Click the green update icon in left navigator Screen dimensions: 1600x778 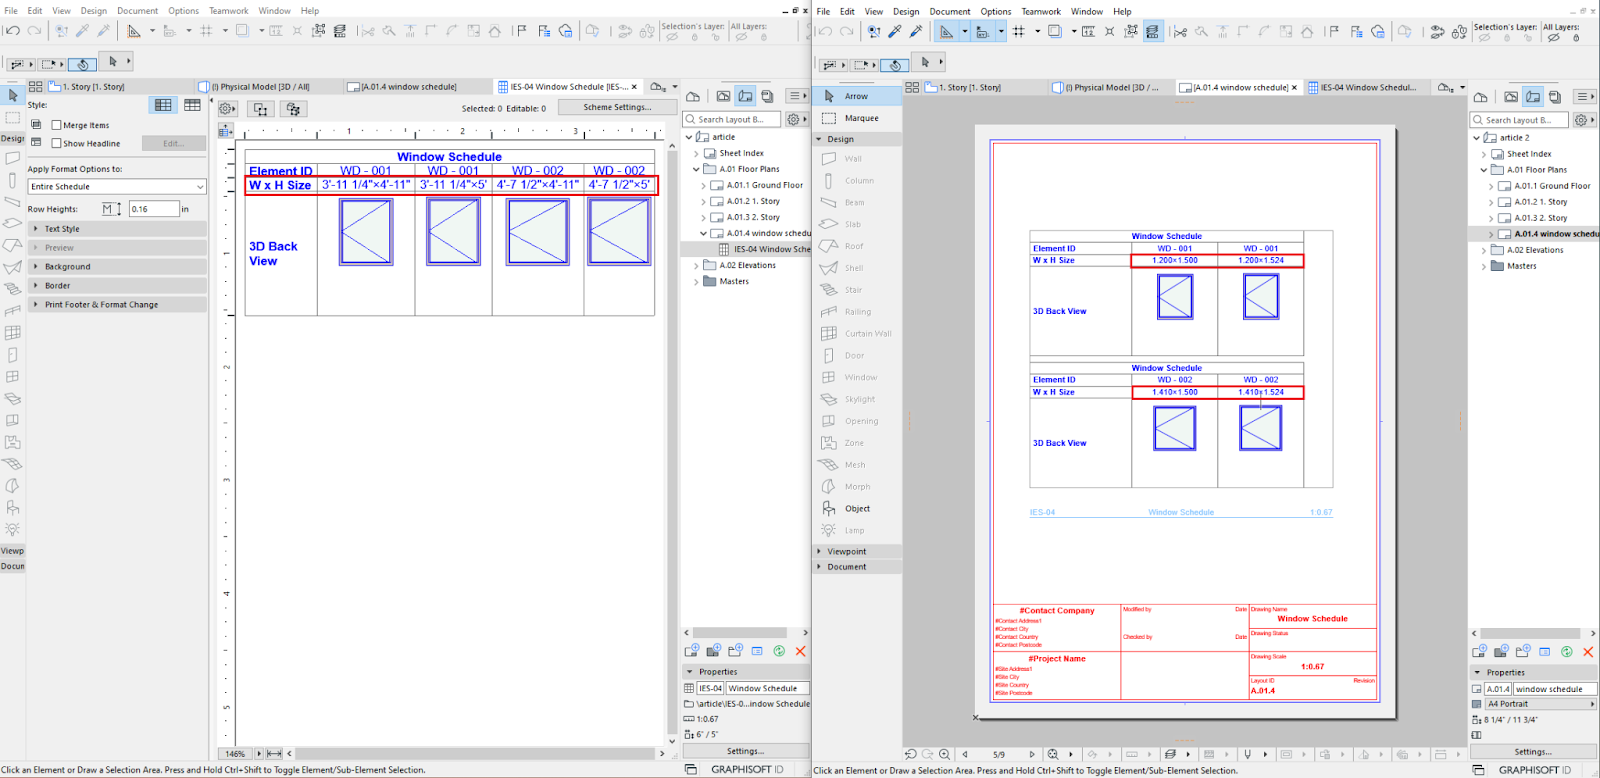(779, 651)
